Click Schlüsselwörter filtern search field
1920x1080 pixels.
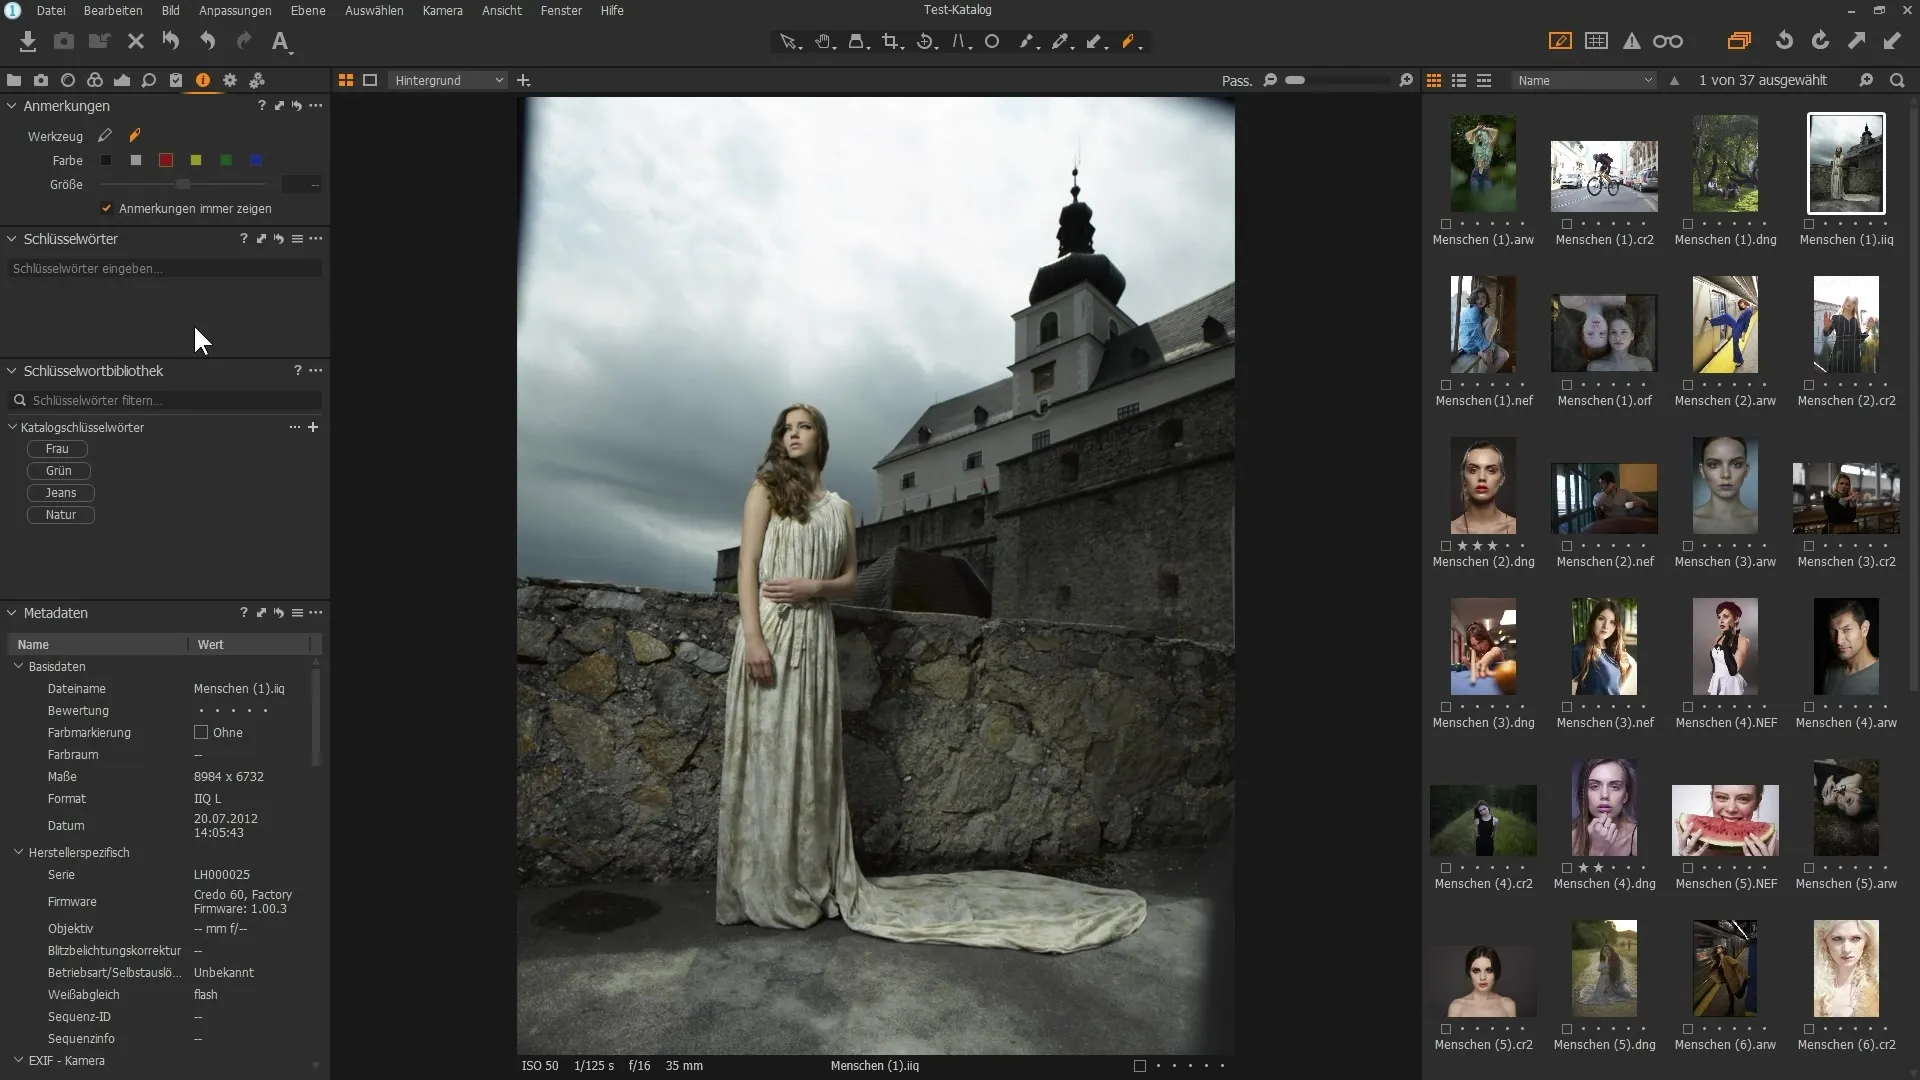click(x=165, y=400)
